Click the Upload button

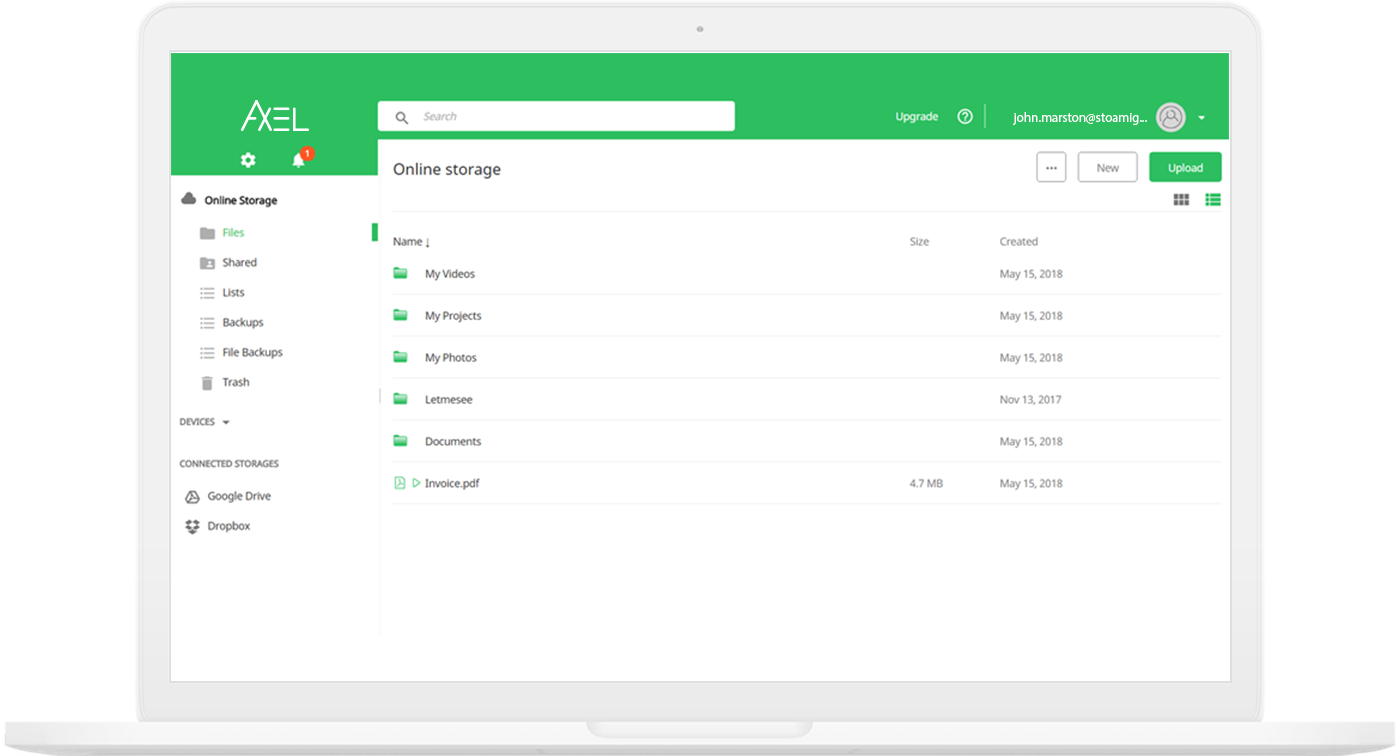click(x=1185, y=168)
